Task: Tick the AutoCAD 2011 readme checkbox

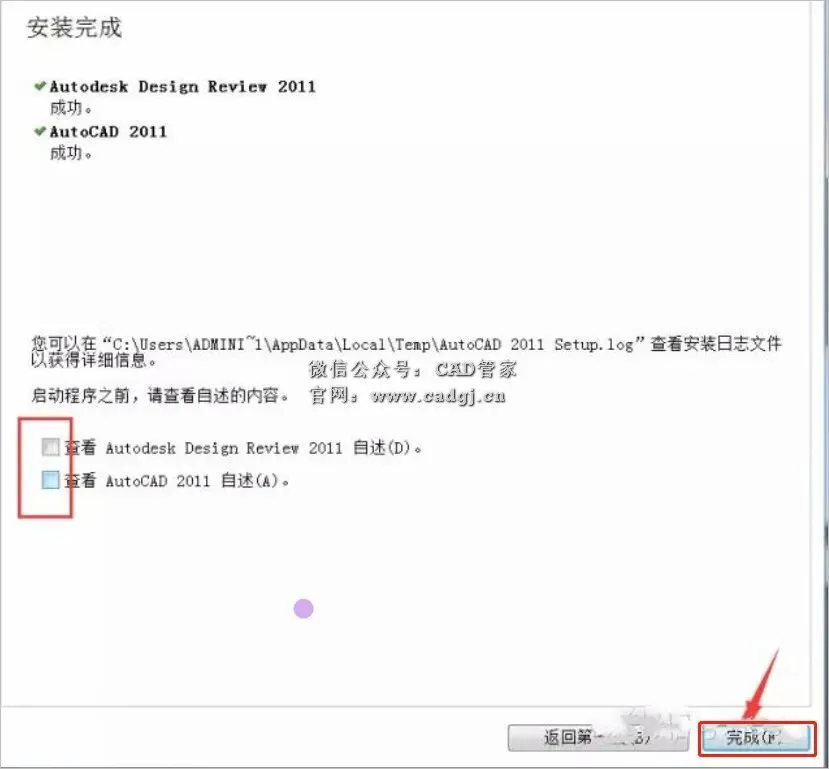Action: (50, 480)
